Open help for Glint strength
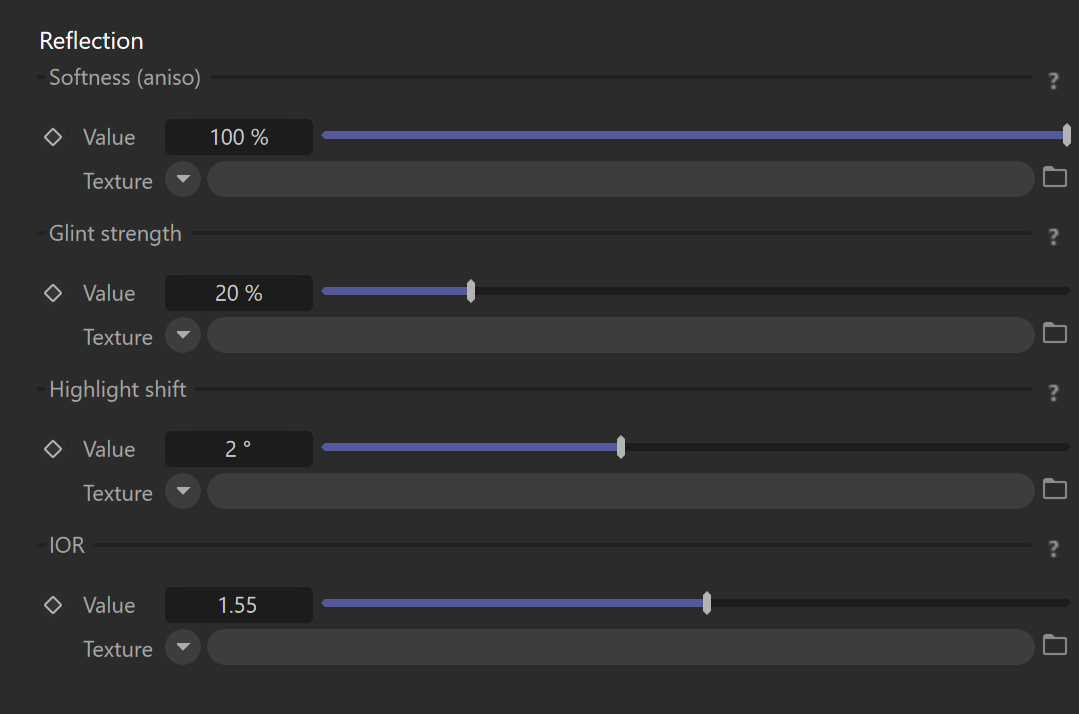The width and height of the screenshot is (1079, 714). [x=1054, y=237]
